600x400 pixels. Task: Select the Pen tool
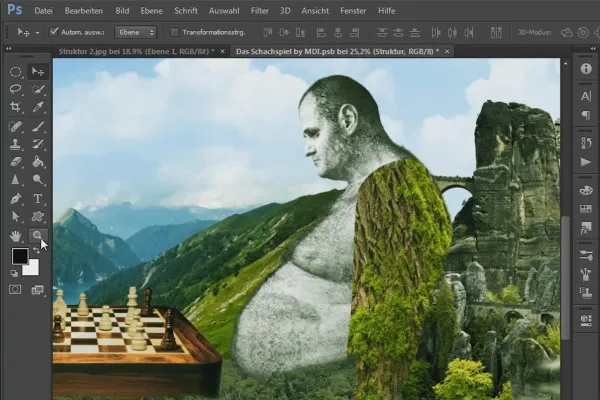pyautogui.click(x=15, y=199)
